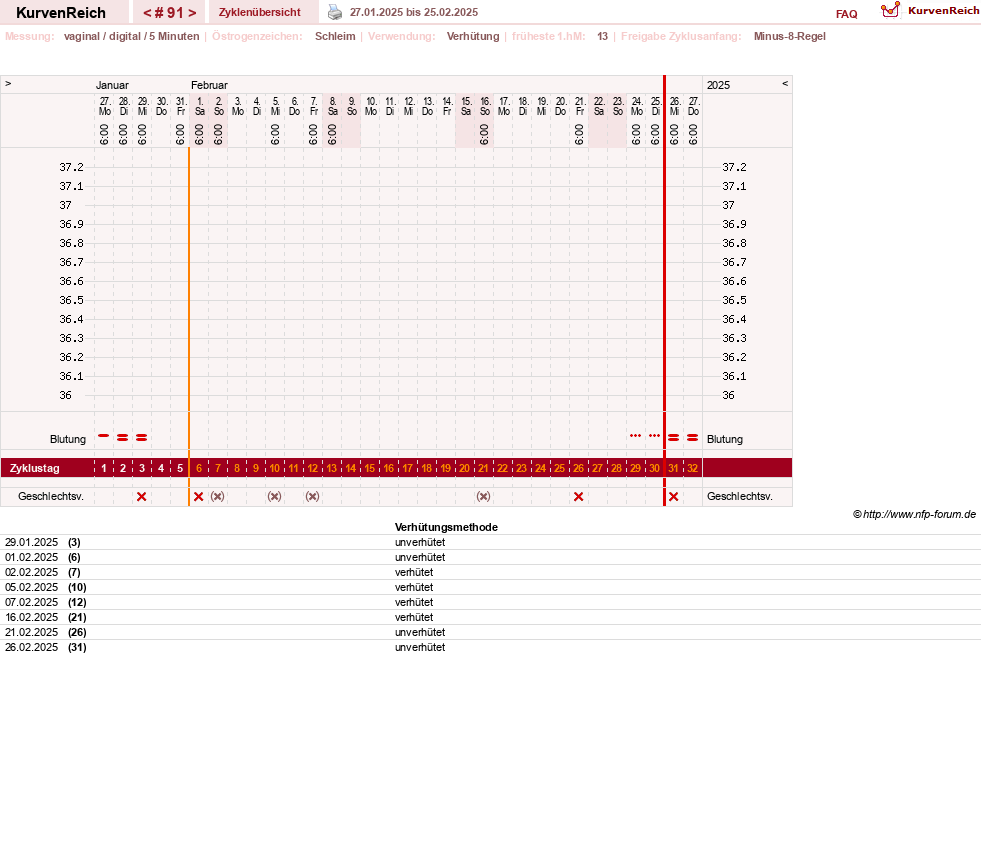Image resolution: width=981 pixels, height=846 pixels.
Task: Click the Januar month label
Action: (112, 85)
